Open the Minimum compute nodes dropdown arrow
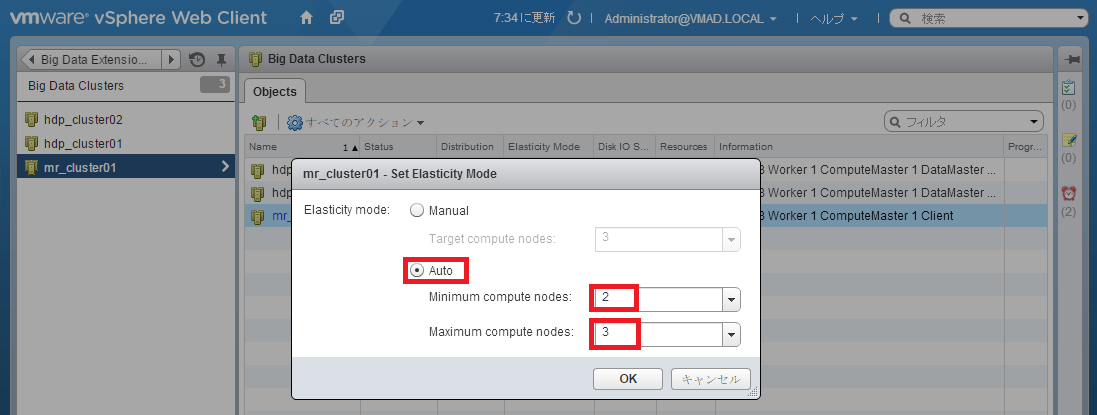 pos(731,300)
